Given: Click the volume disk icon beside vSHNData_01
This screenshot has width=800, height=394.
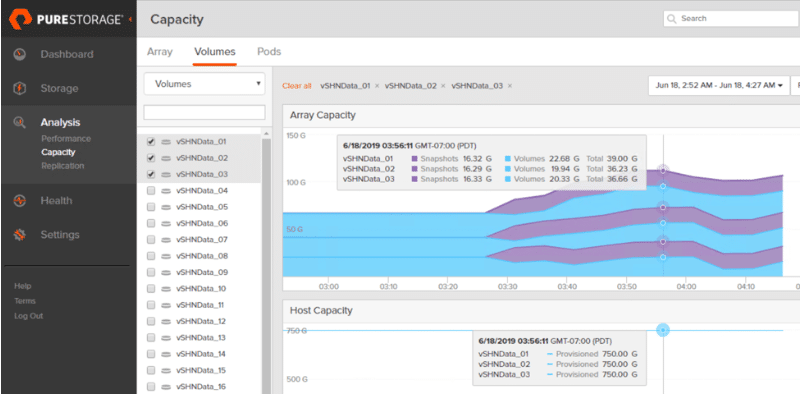Looking at the screenshot, I should [x=166, y=142].
